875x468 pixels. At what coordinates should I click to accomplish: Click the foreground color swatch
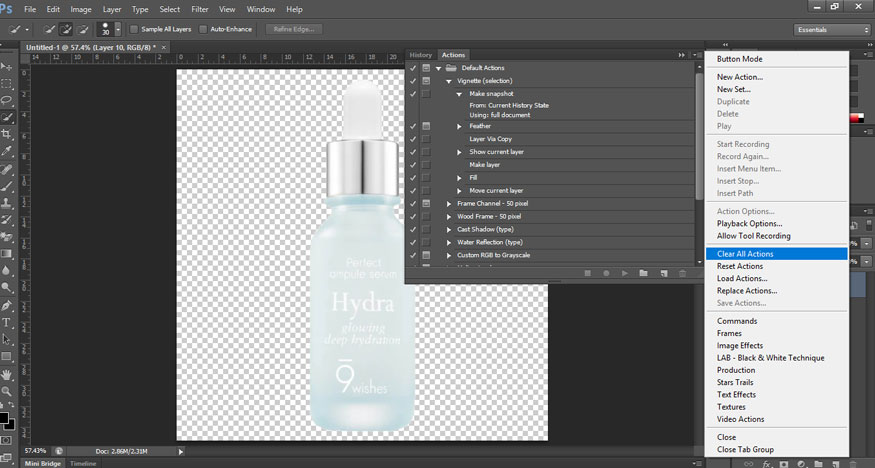pyautogui.click(x=5, y=417)
